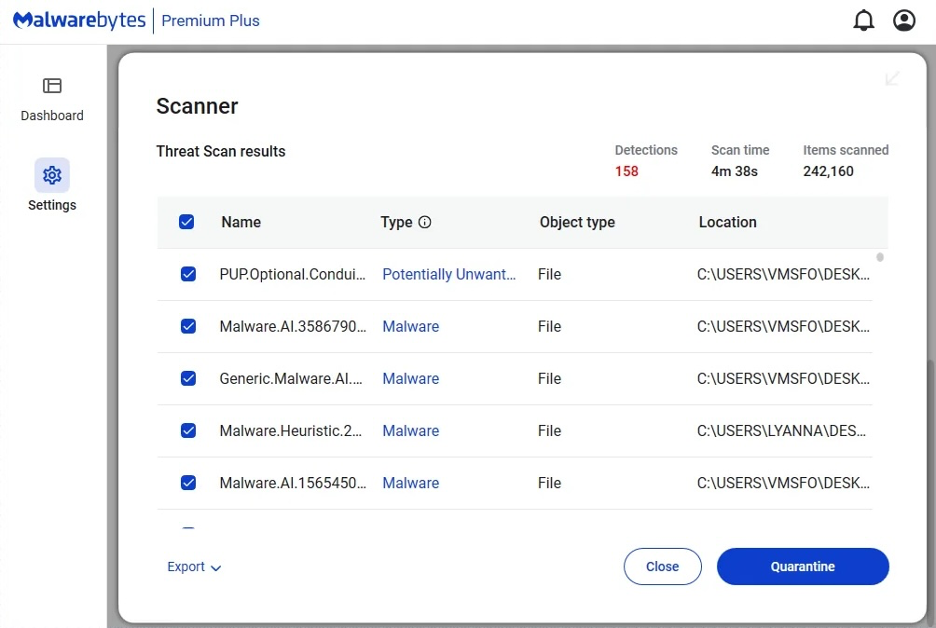This screenshot has width=936, height=628.
Task: Select the Generic.Malware.AI.... name text
Action: (x=291, y=378)
